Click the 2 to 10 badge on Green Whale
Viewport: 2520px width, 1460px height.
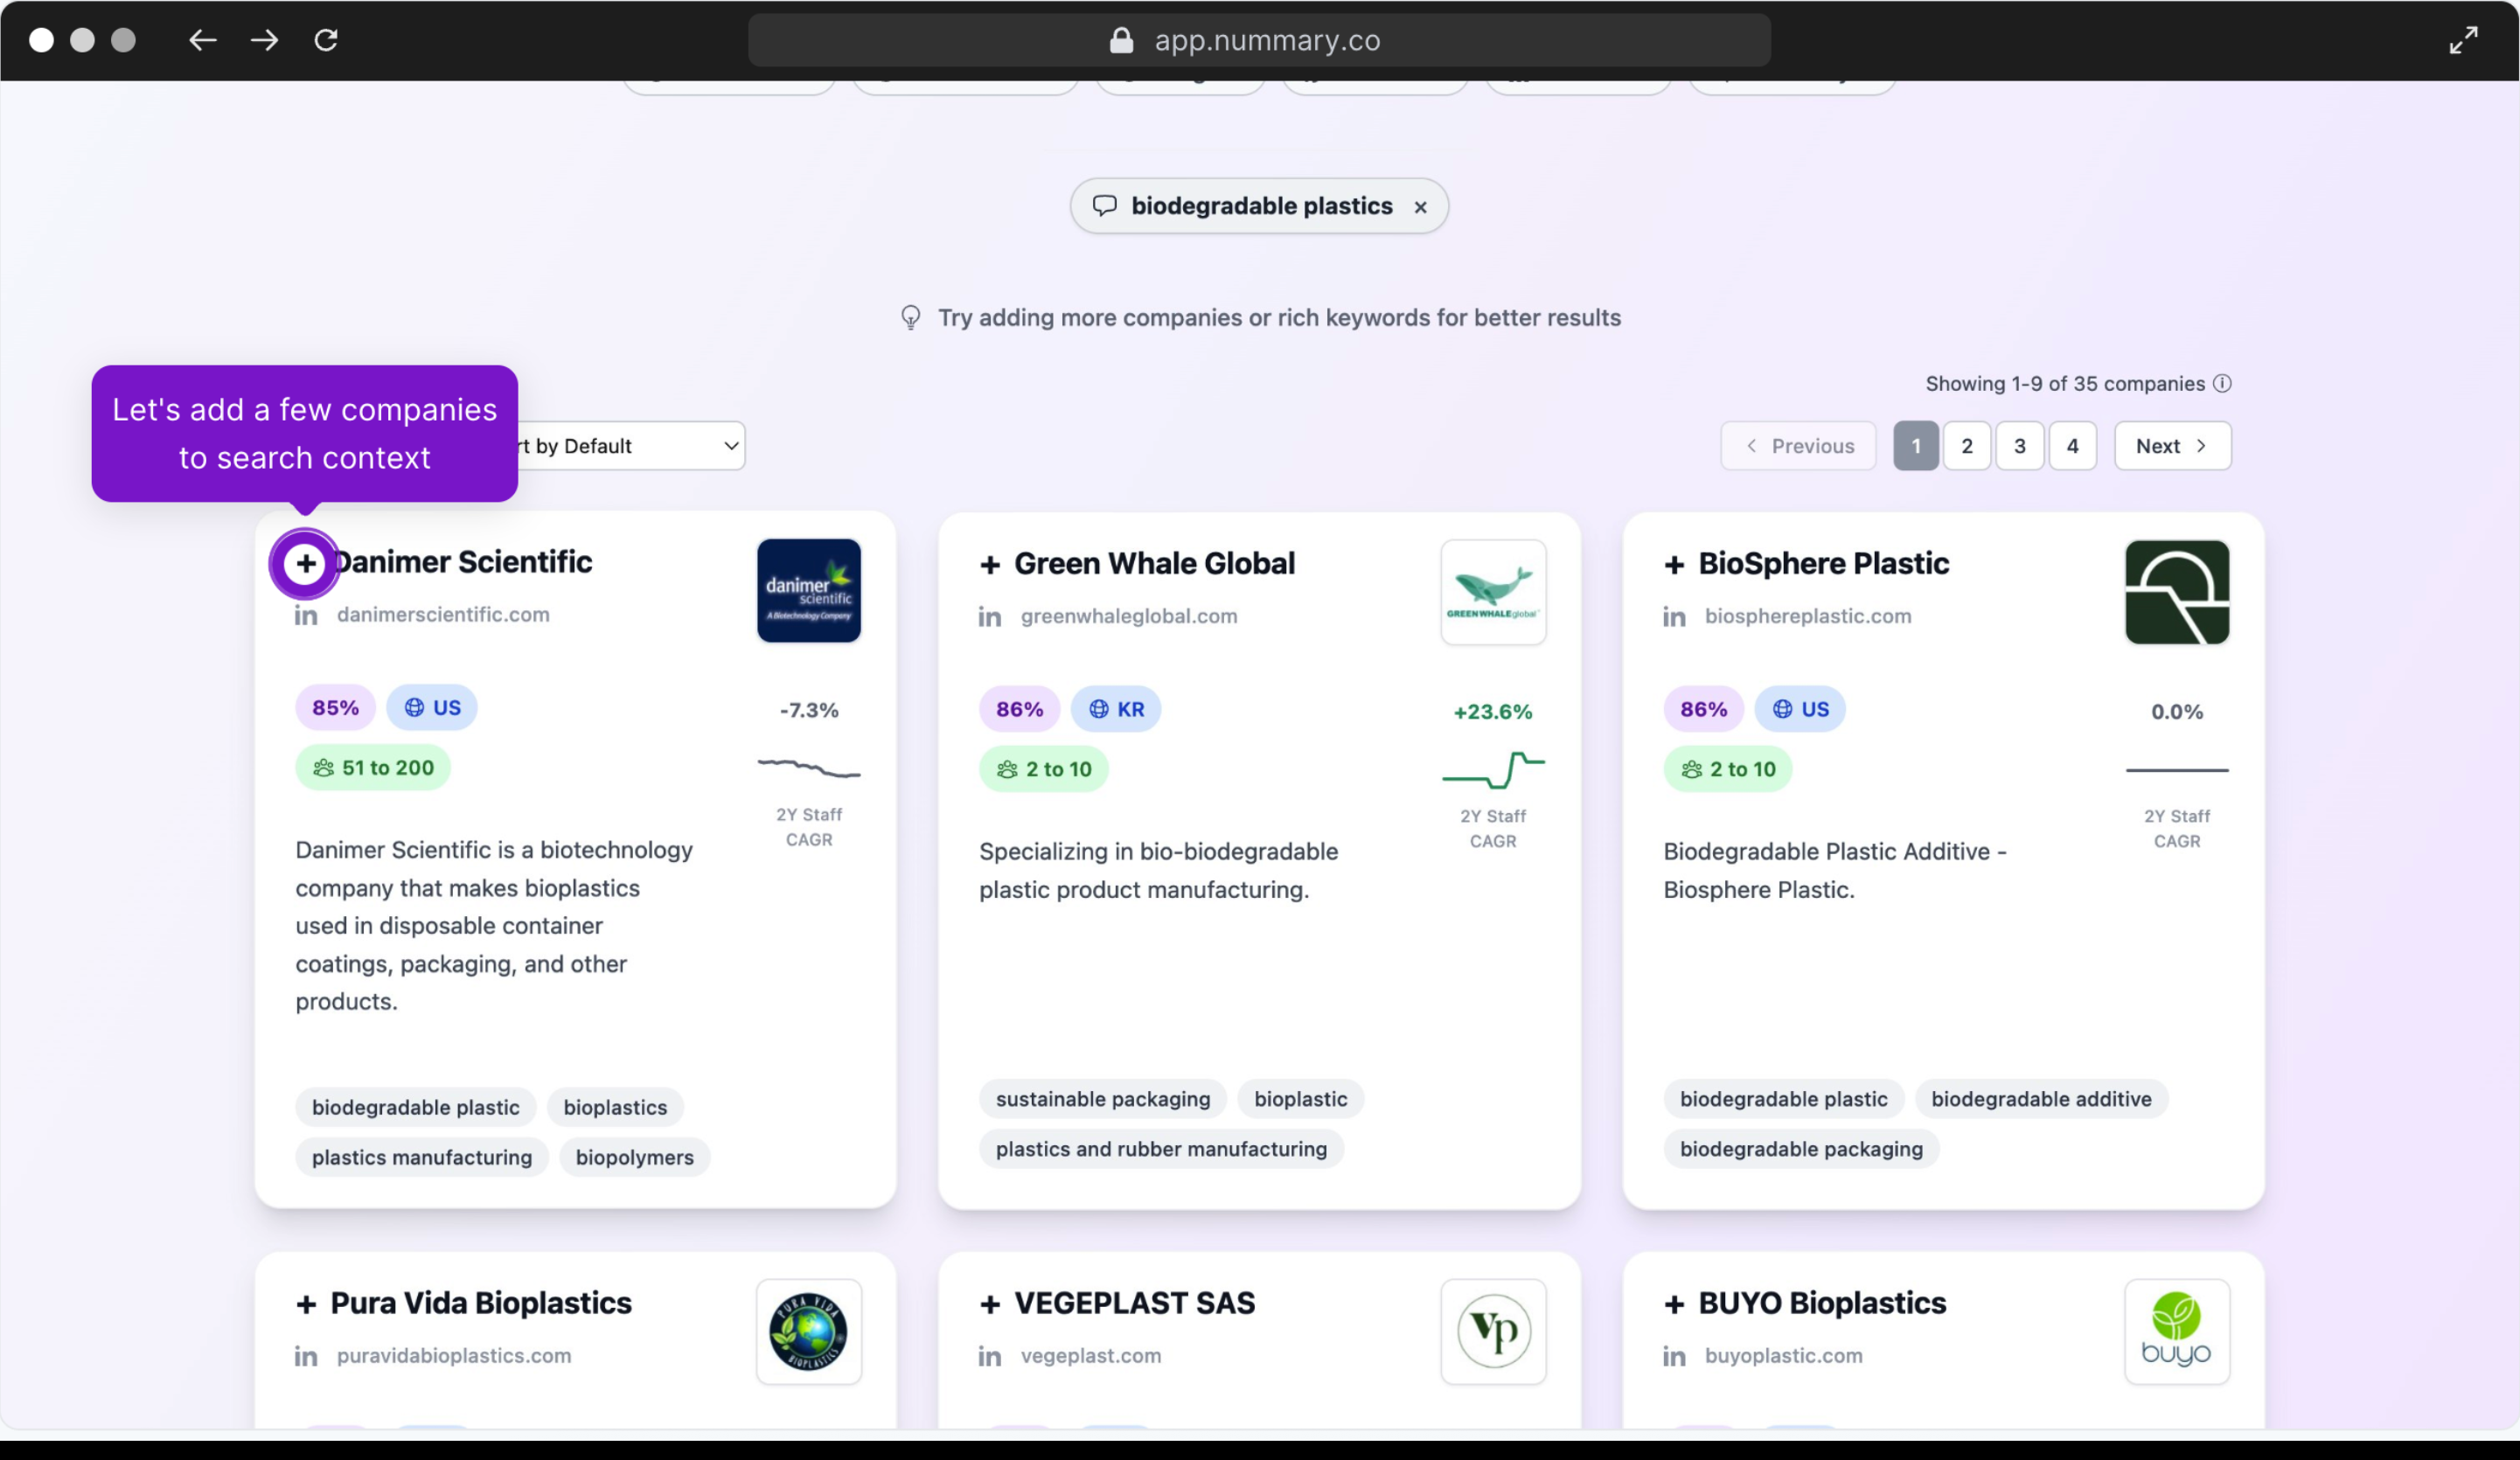tap(1043, 770)
